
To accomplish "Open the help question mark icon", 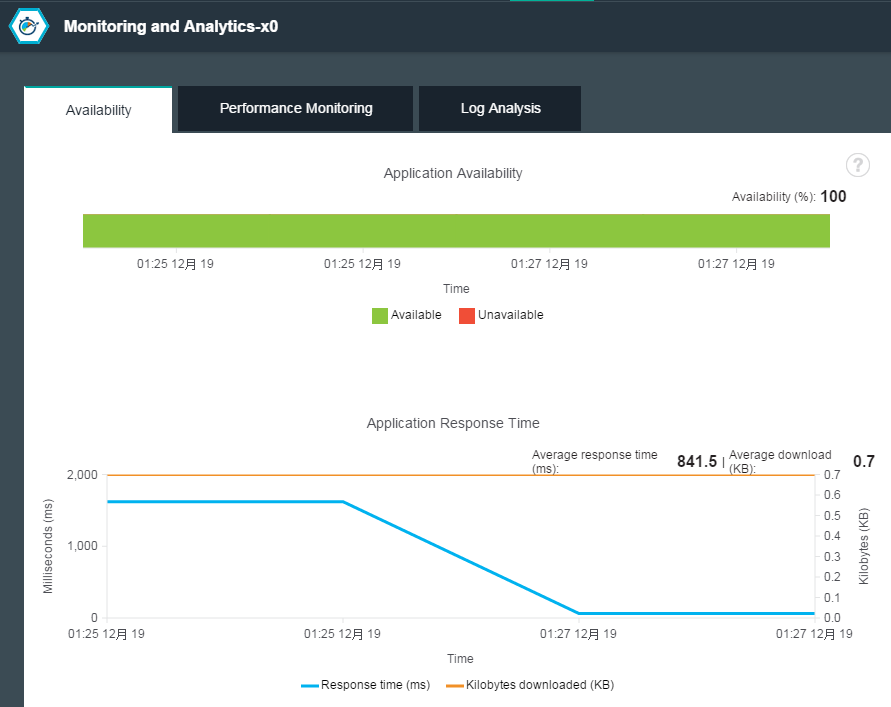I will pyautogui.click(x=857, y=165).
